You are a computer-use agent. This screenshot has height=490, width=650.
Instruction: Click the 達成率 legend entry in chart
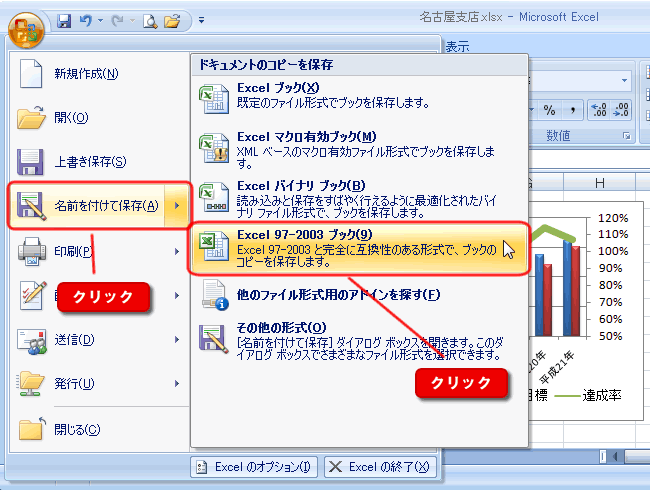588,395
